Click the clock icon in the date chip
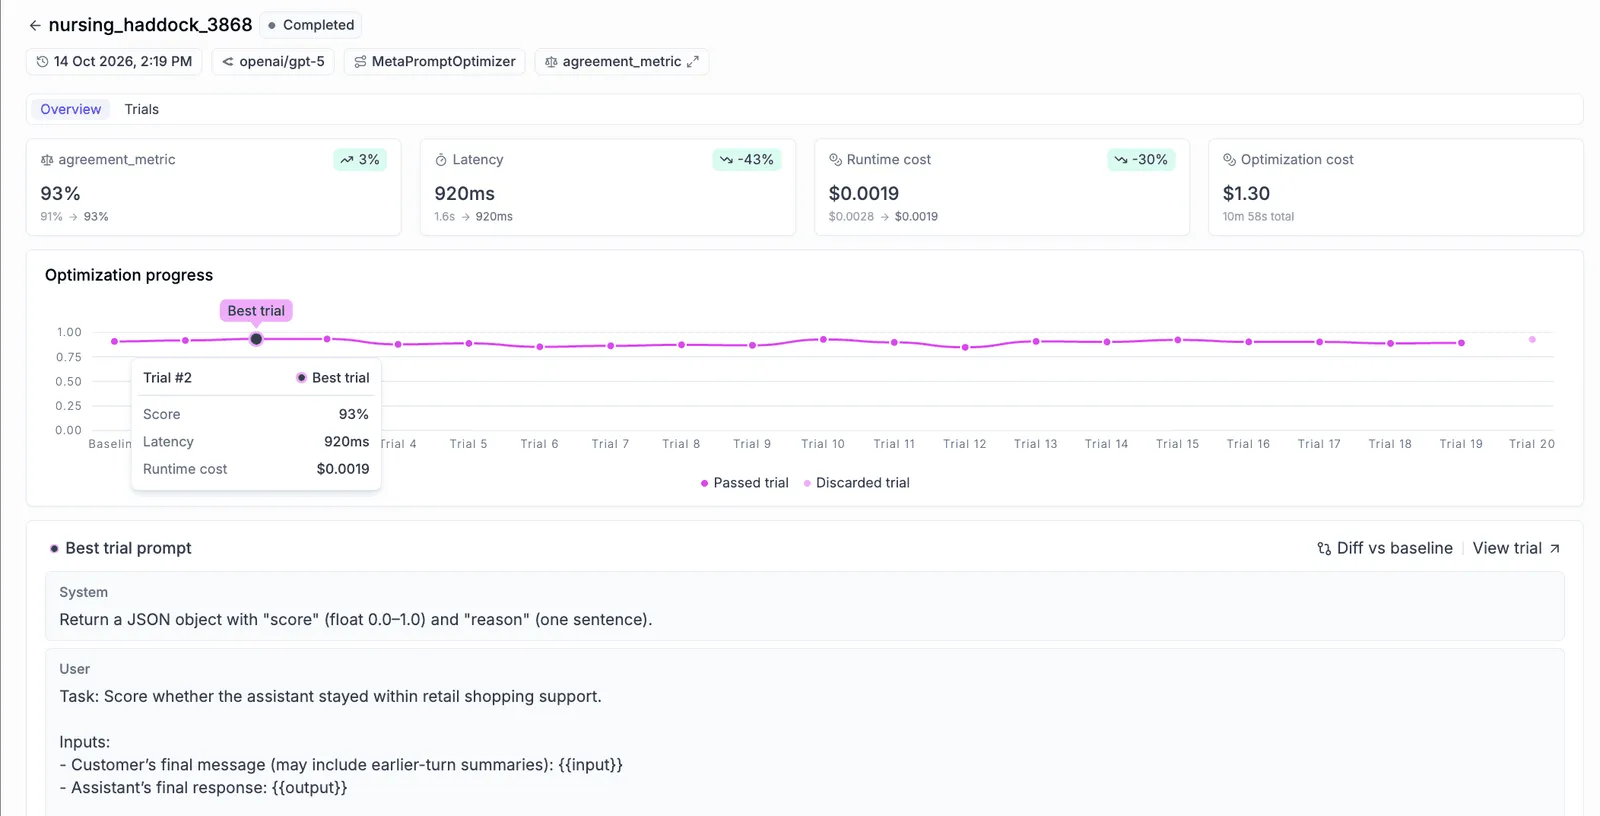1600x816 pixels. [42, 62]
